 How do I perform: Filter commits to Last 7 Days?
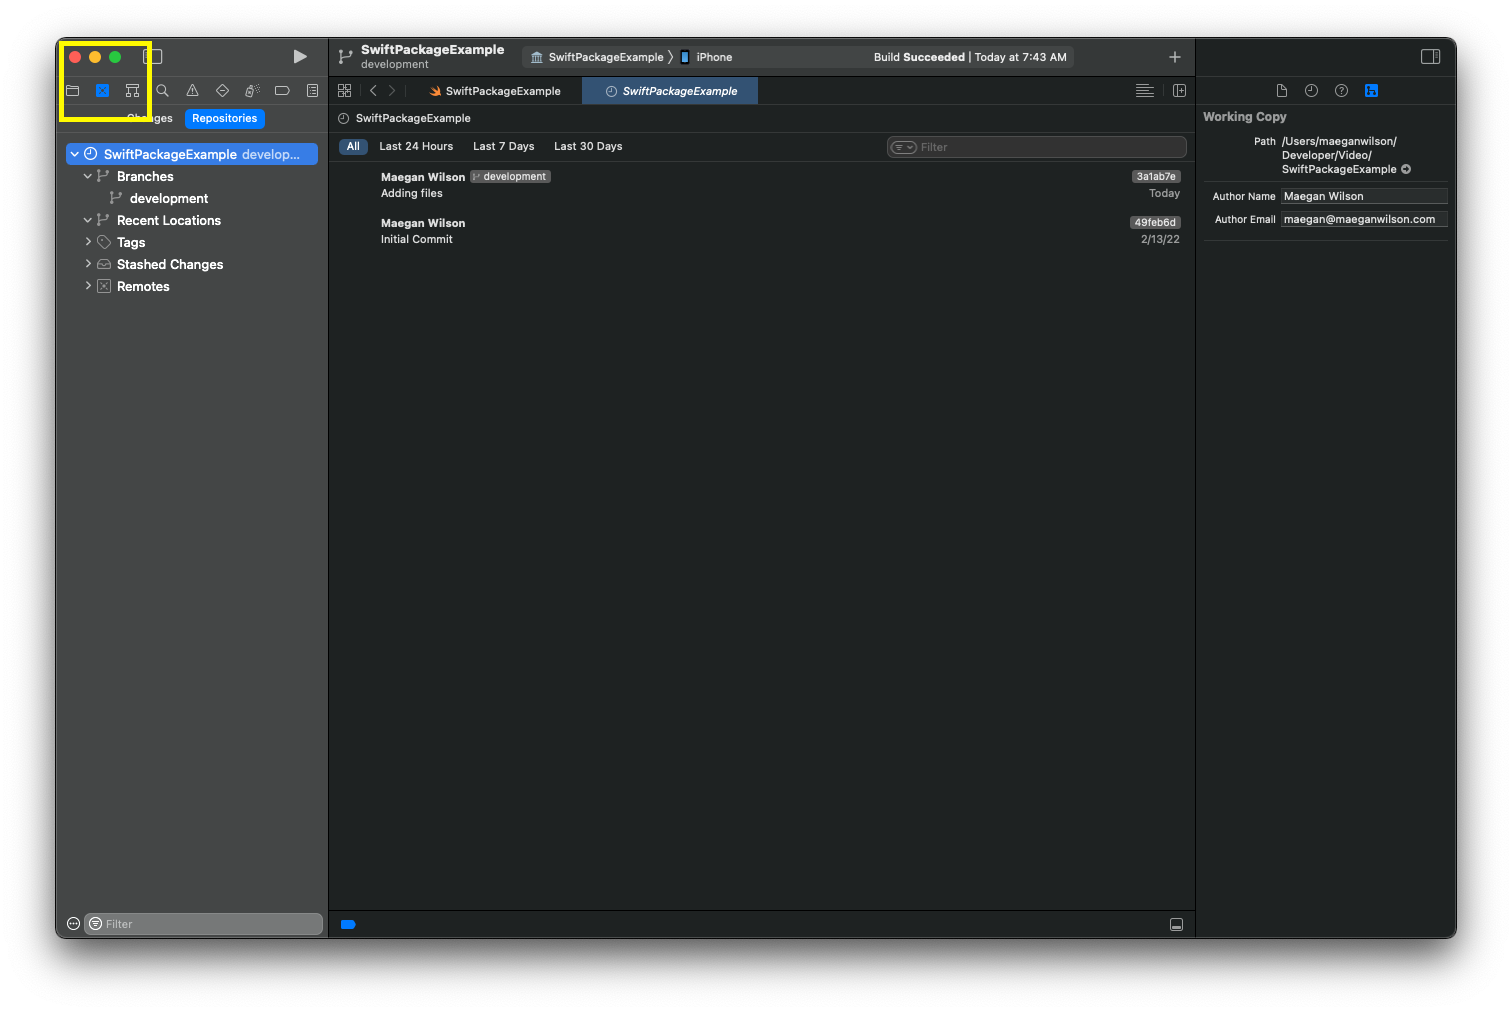pos(504,146)
